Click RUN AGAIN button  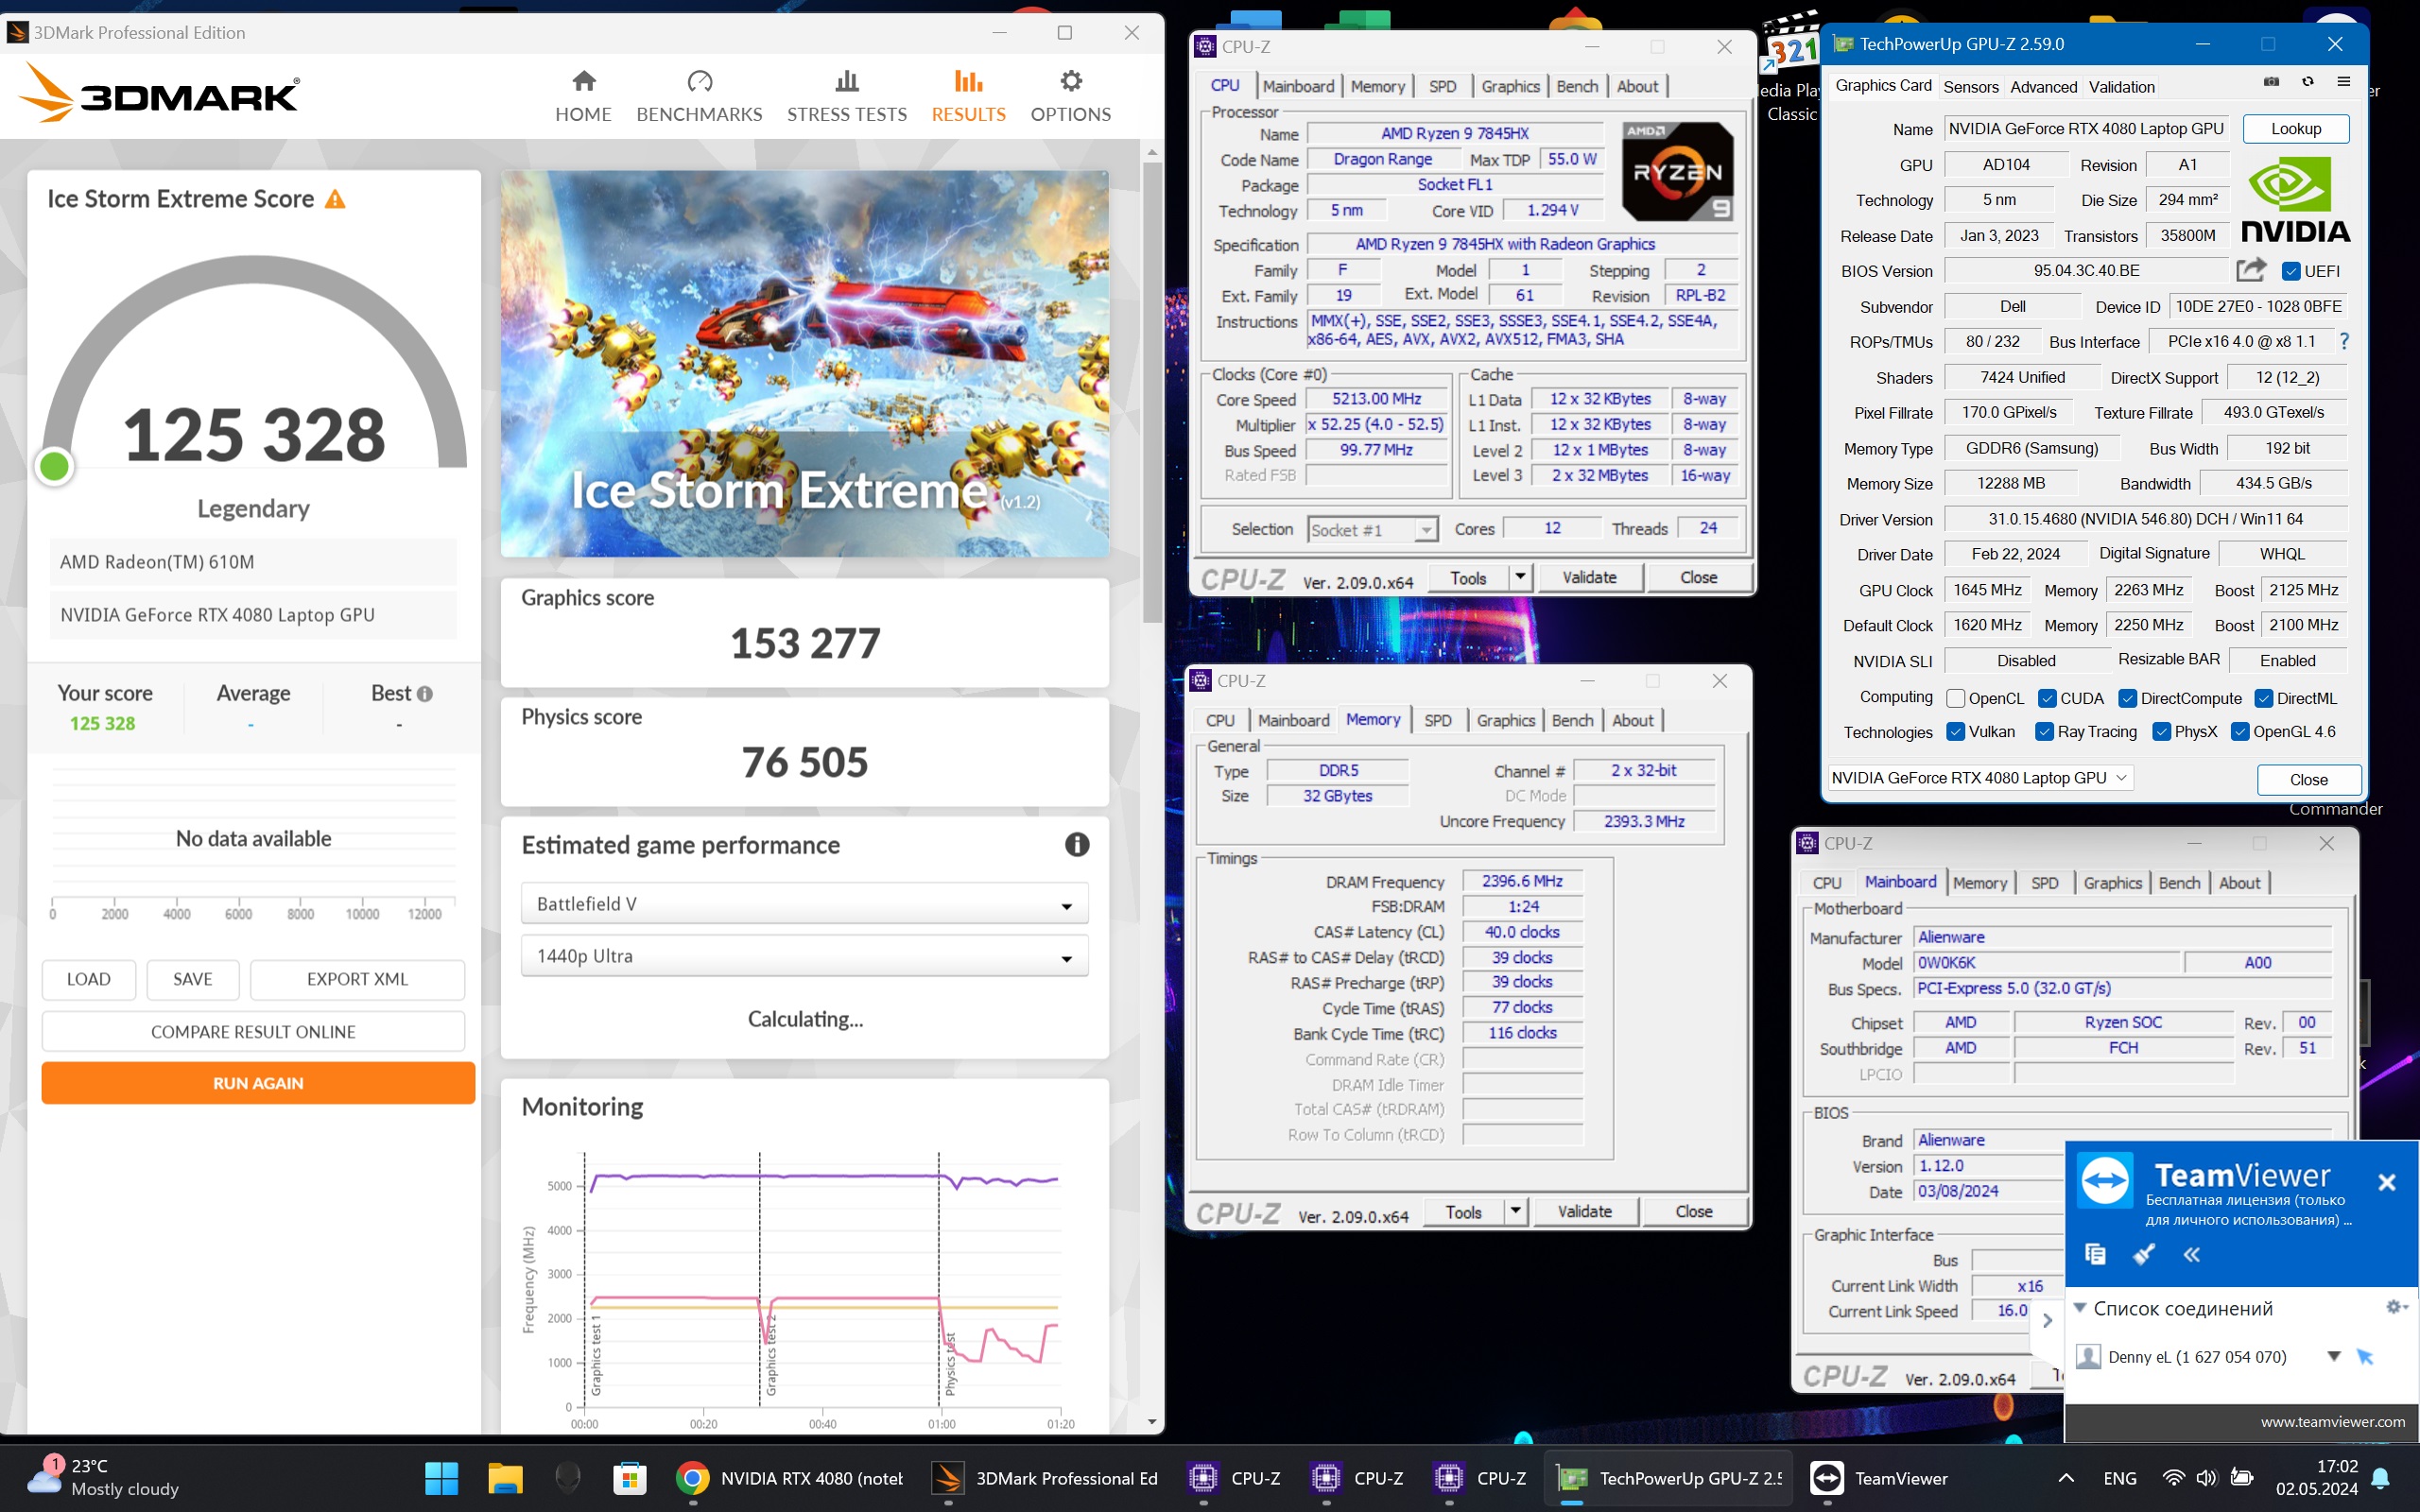pos(258,1083)
